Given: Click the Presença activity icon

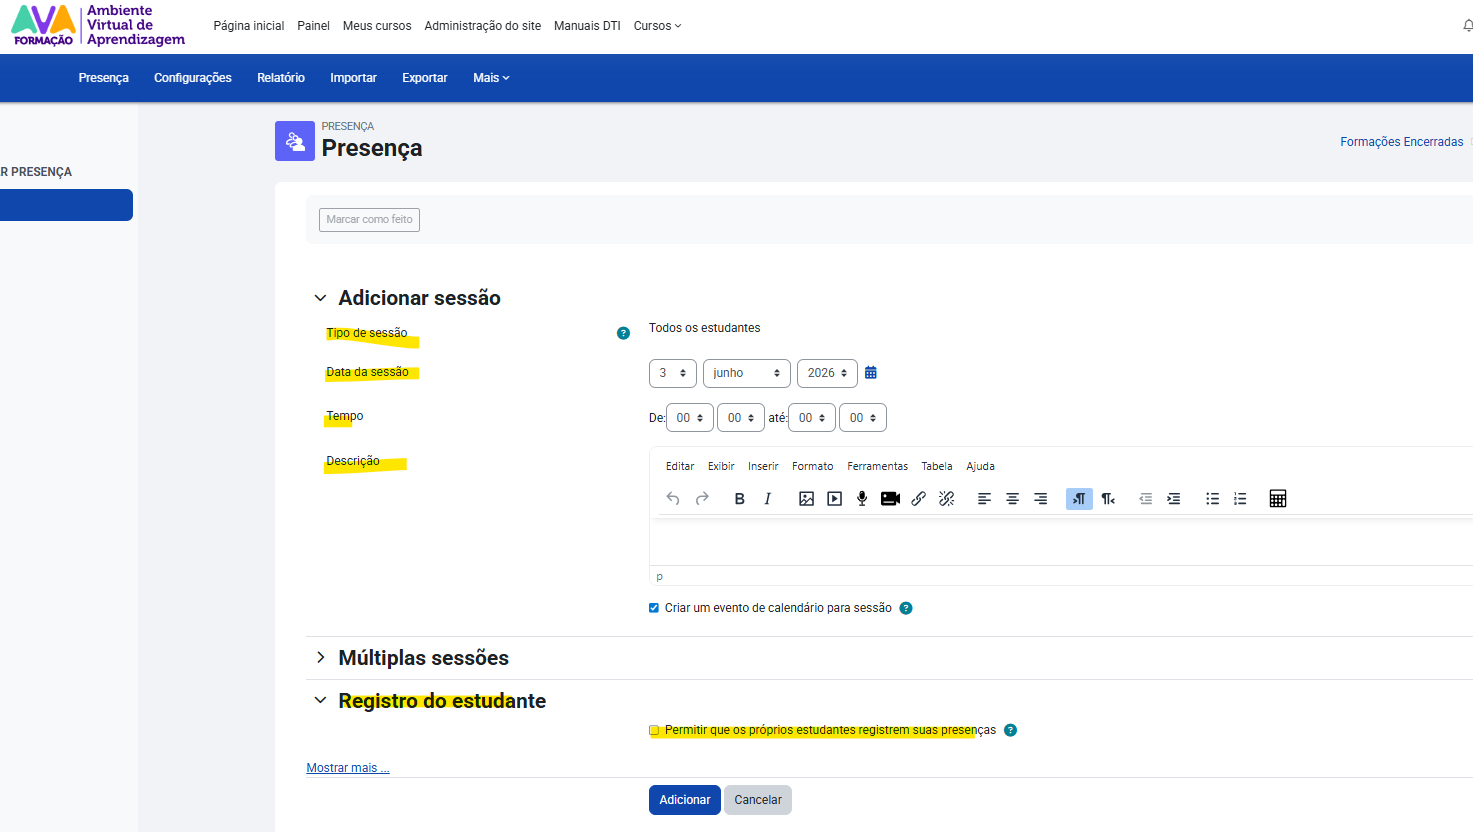Looking at the screenshot, I should click(x=295, y=141).
